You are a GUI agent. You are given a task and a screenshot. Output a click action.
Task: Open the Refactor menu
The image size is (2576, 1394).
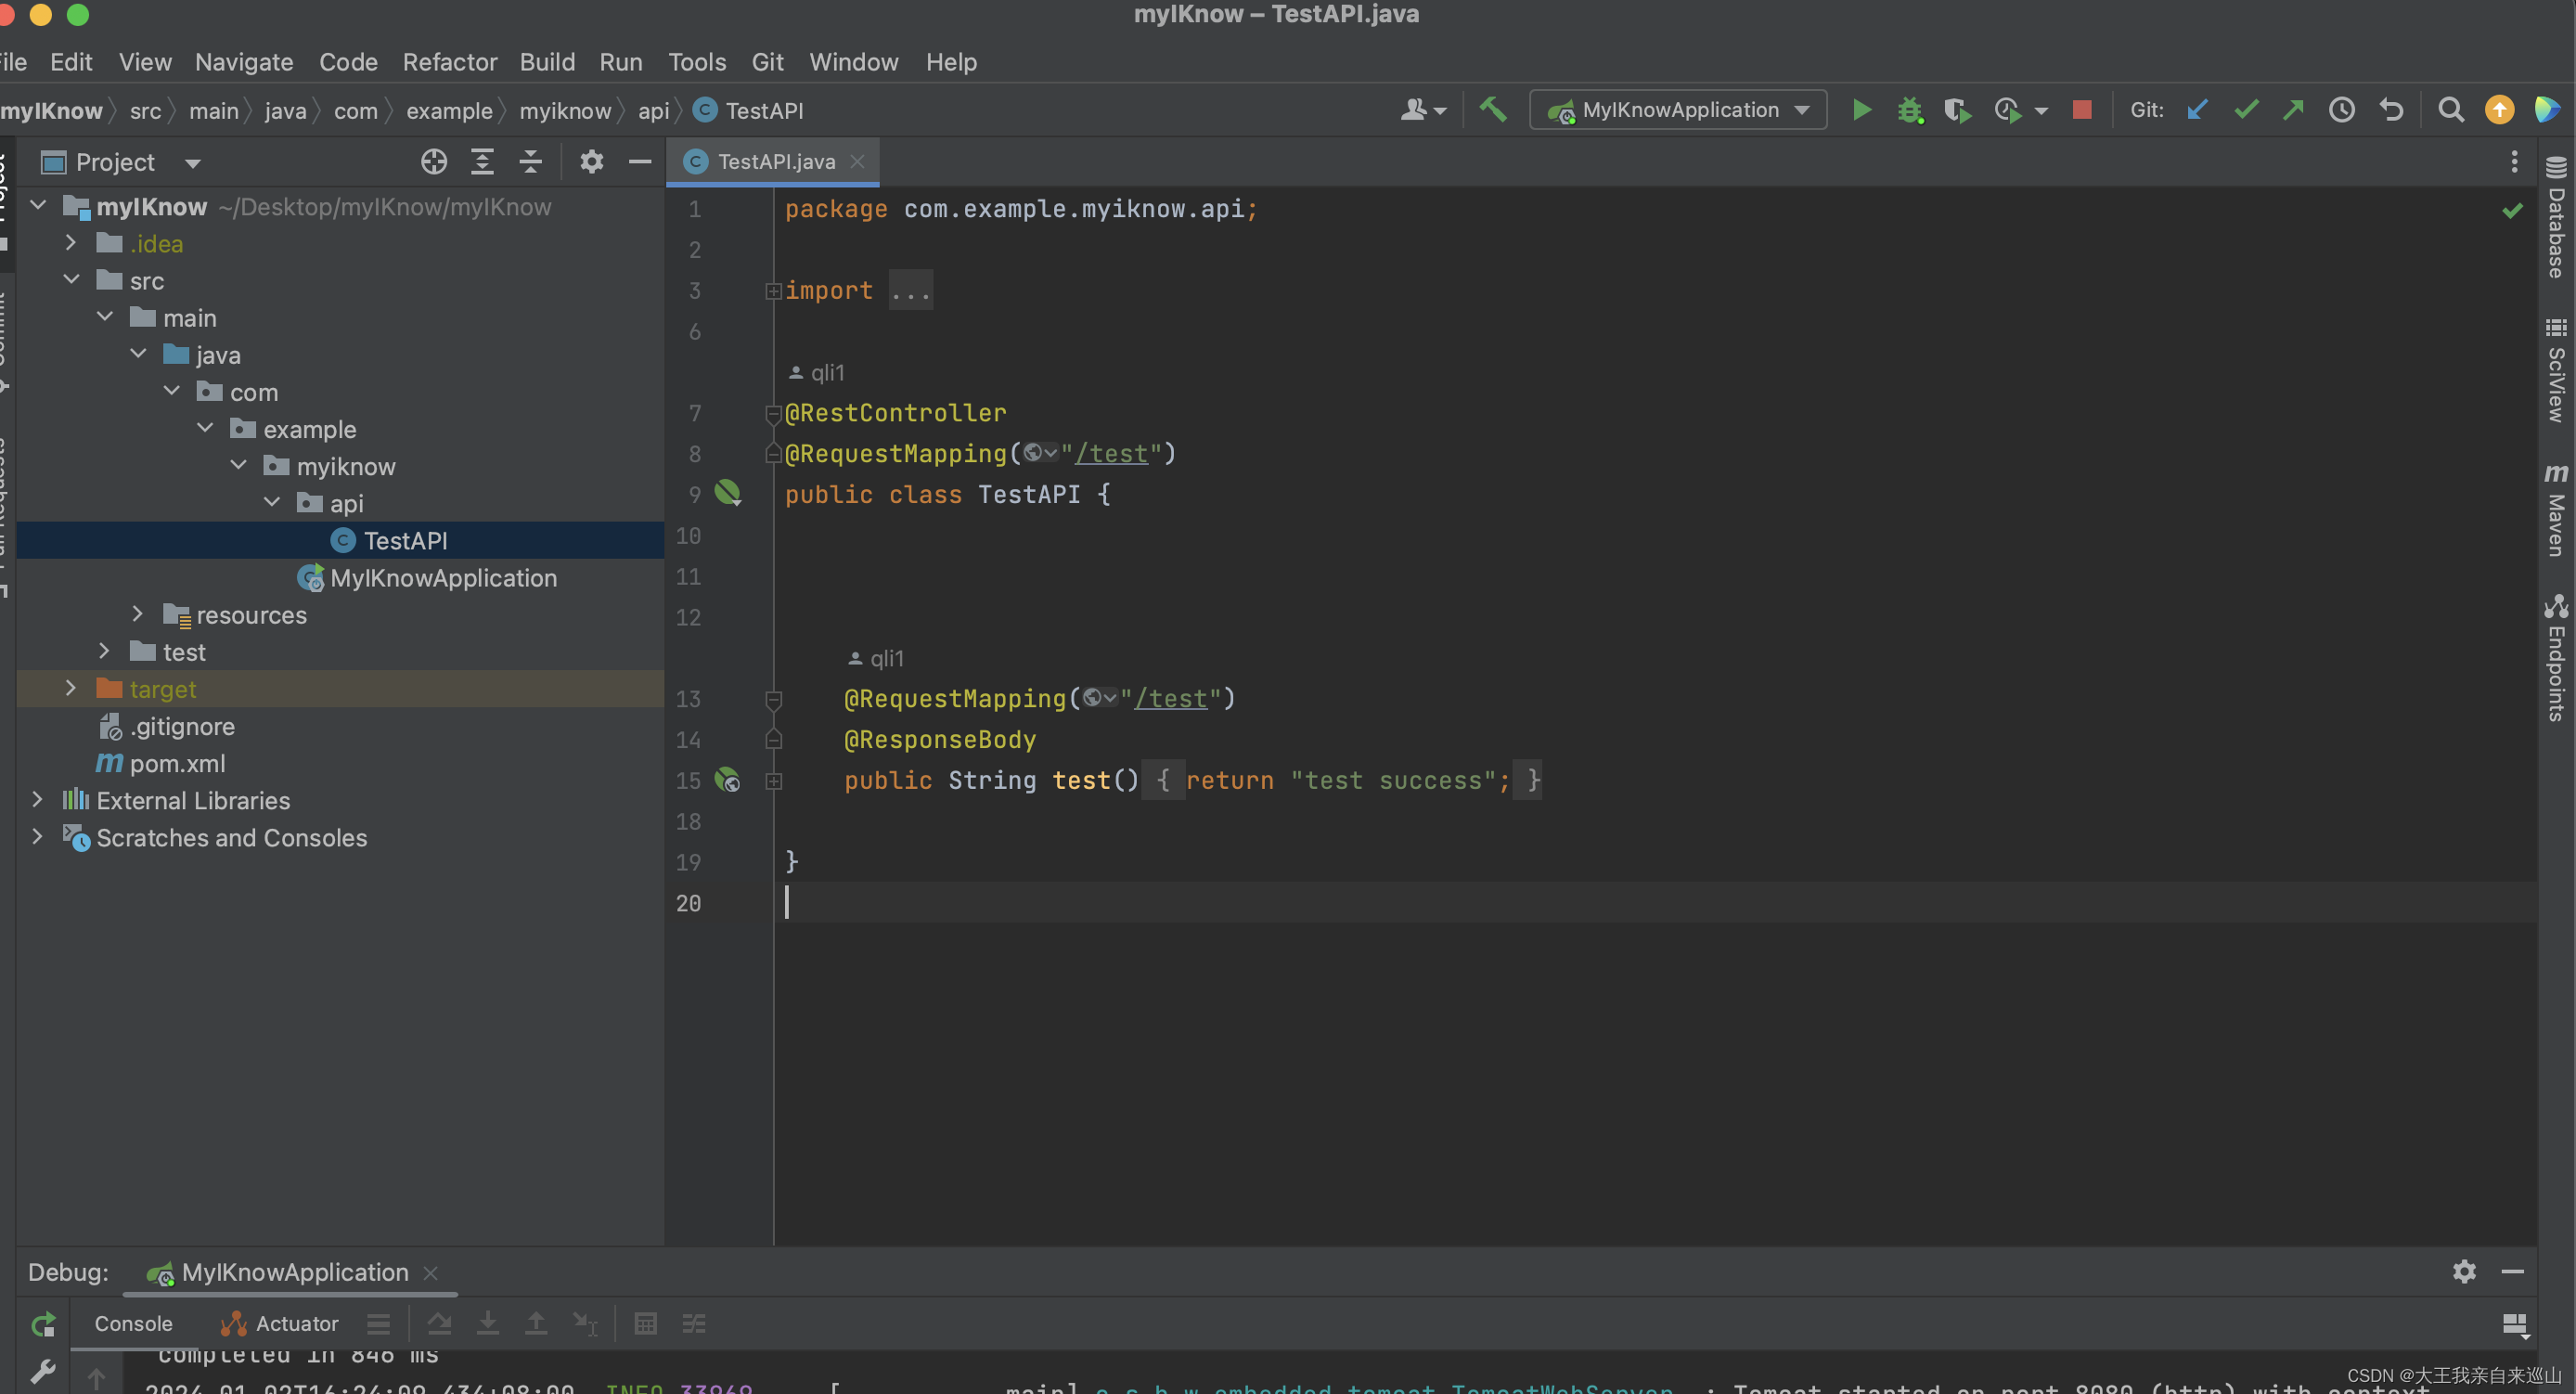(x=449, y=62)
